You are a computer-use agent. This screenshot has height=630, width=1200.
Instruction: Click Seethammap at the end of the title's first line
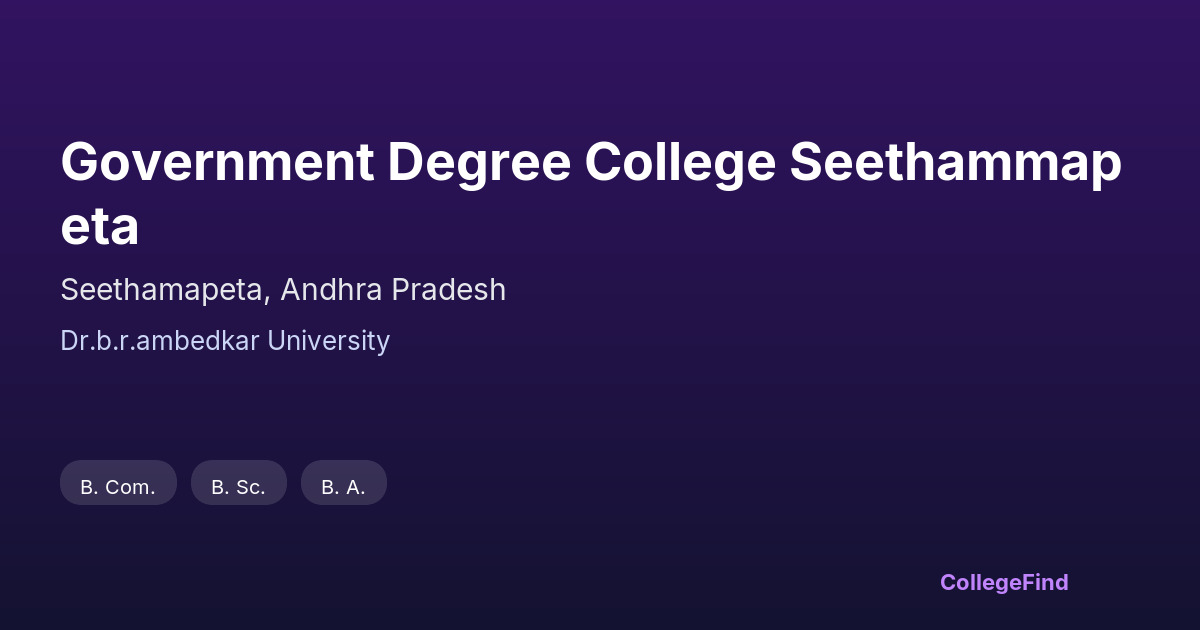tap(955, 163)
